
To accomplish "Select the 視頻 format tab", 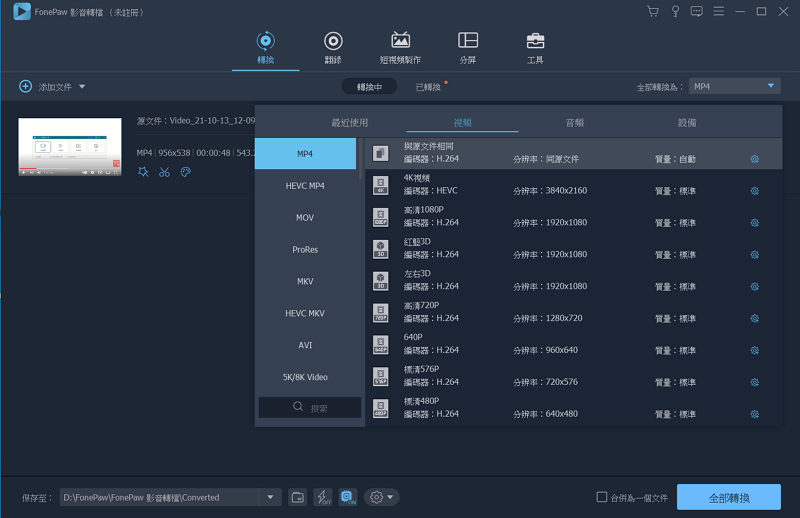I will tap(463, 122).
